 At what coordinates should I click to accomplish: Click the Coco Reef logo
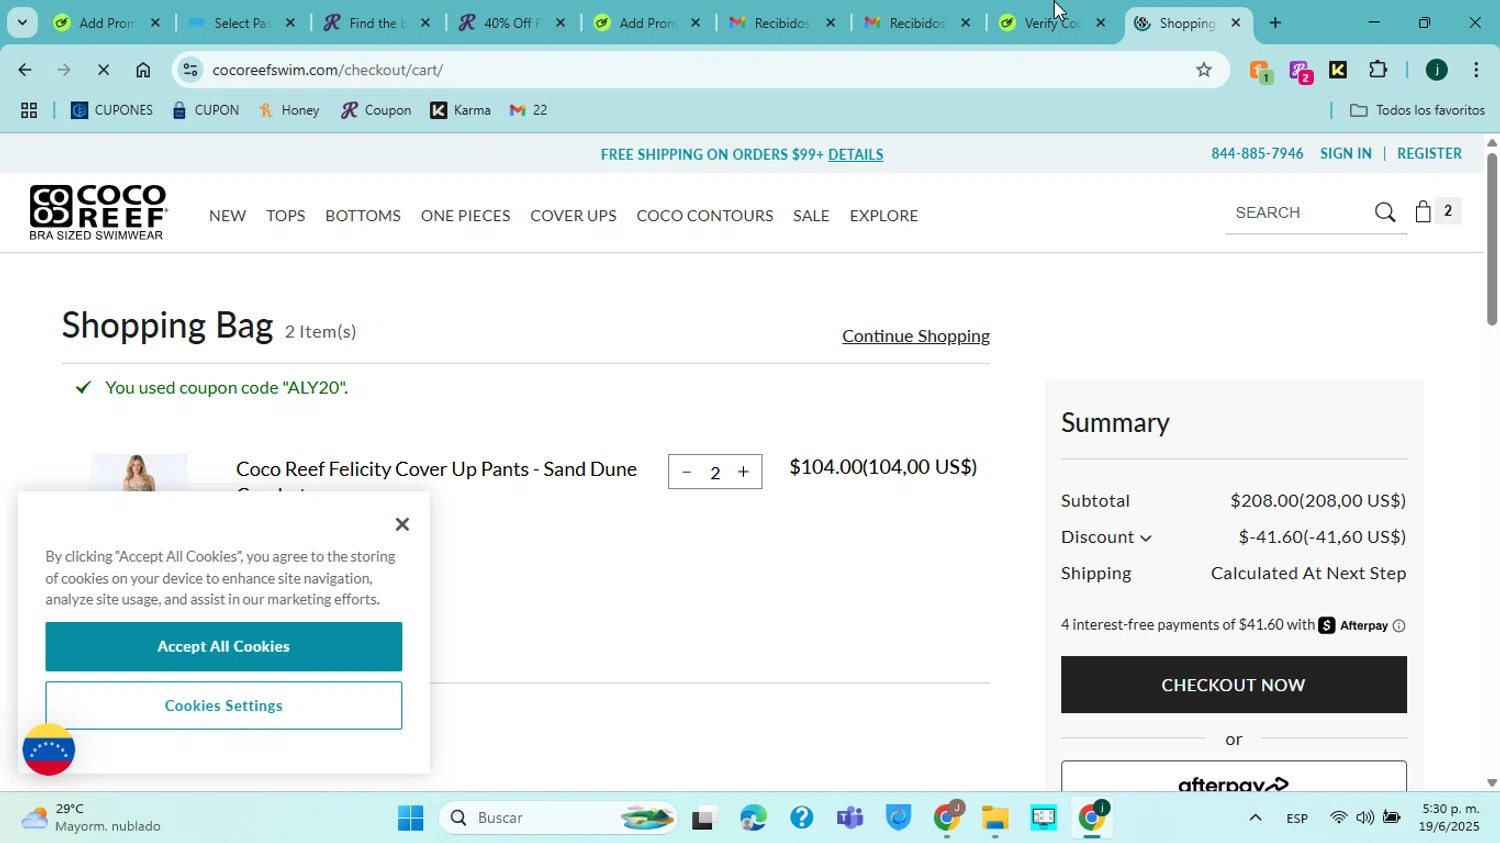[98, 213]
